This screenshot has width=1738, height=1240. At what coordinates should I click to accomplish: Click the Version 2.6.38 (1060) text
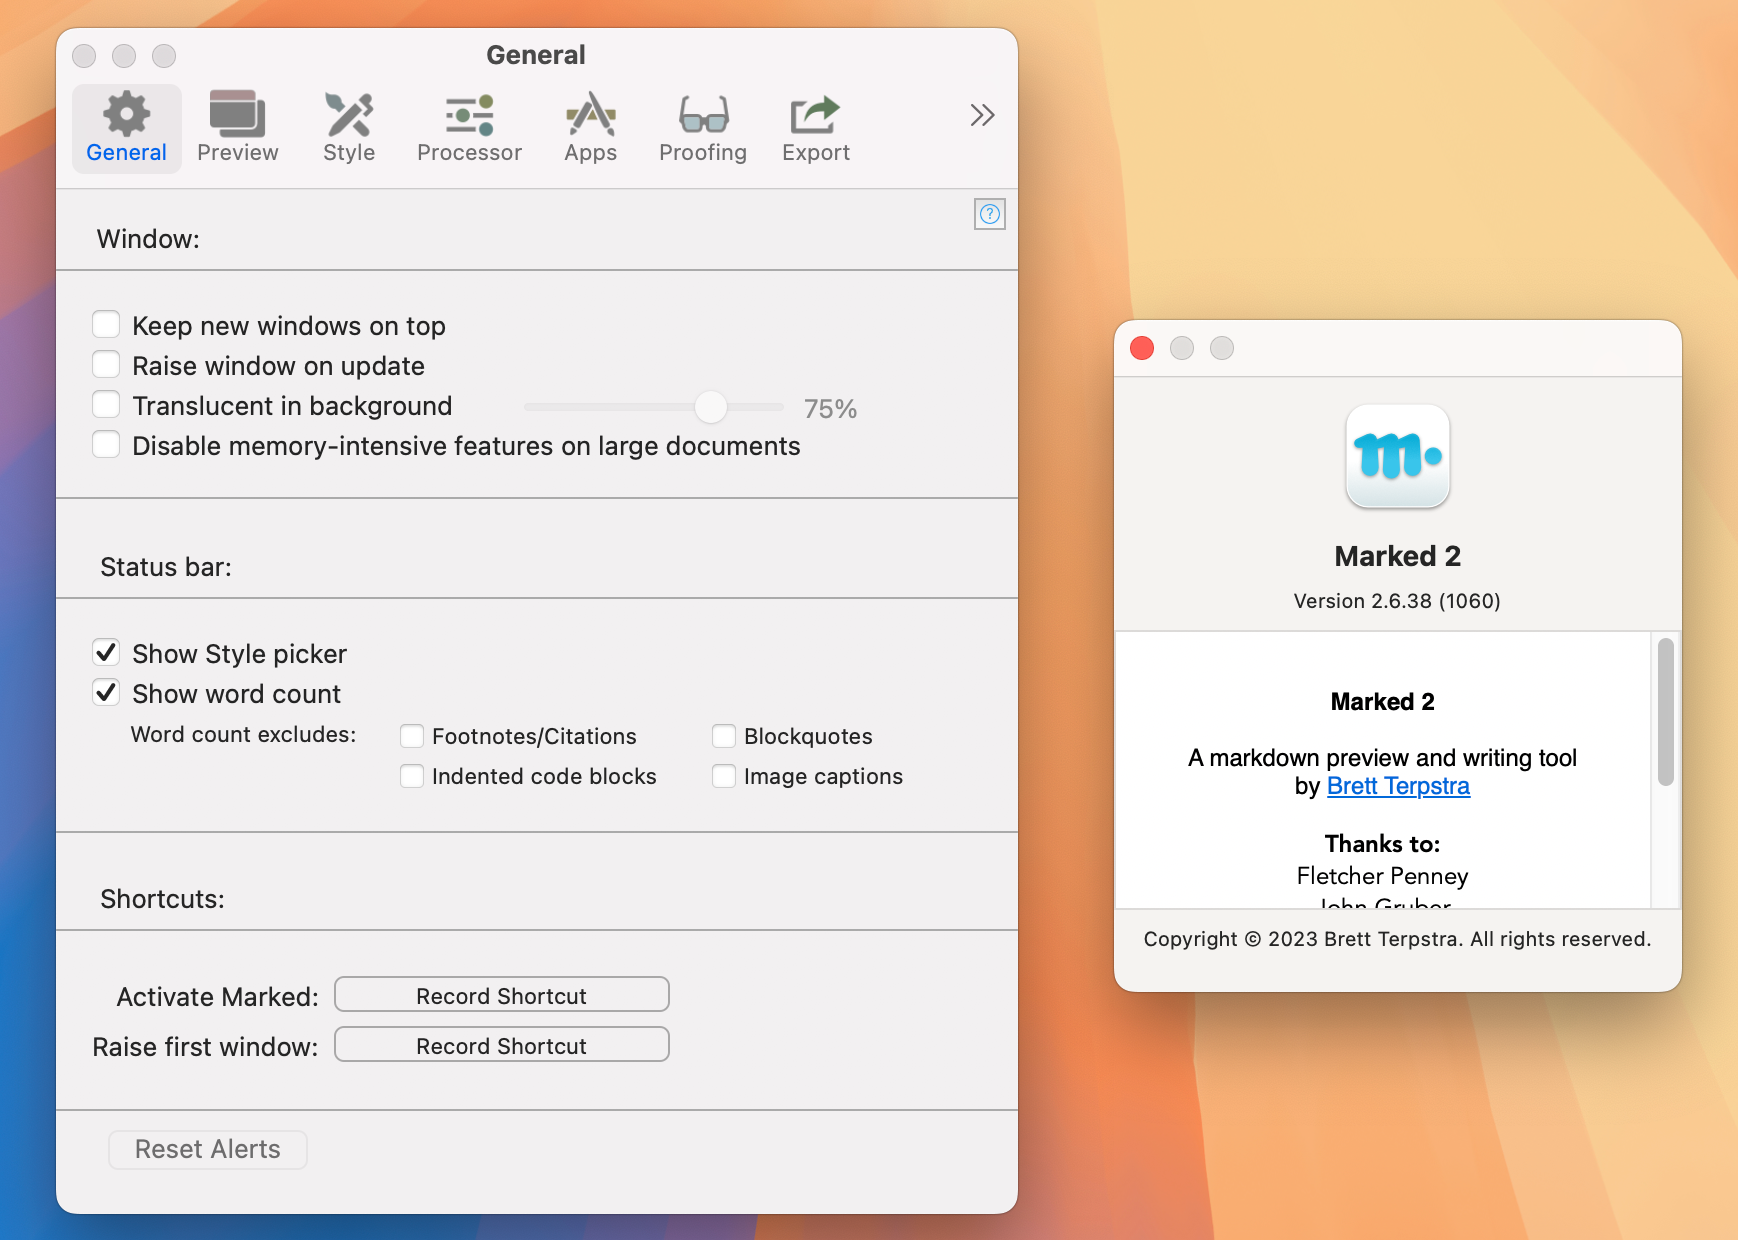(1397, 601)
